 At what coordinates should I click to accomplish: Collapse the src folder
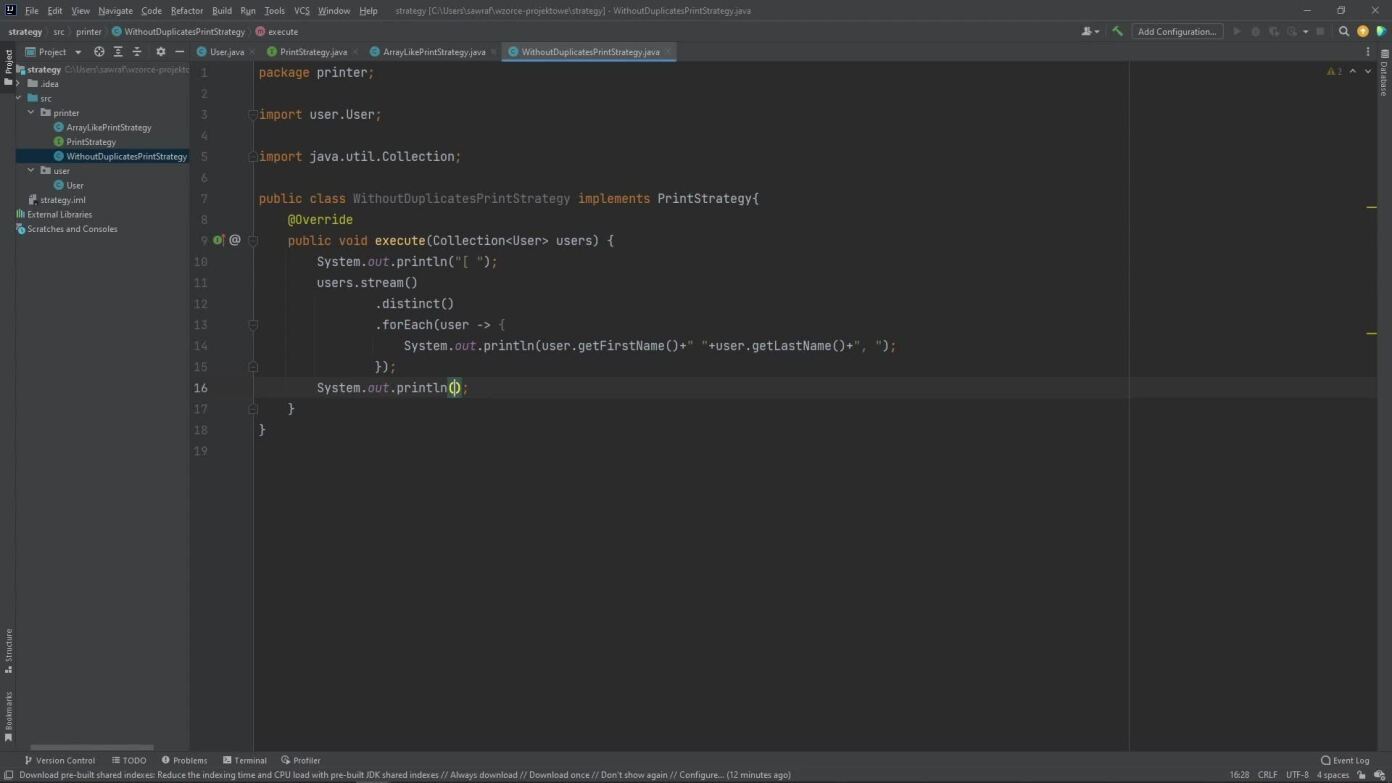click(19, 98)
